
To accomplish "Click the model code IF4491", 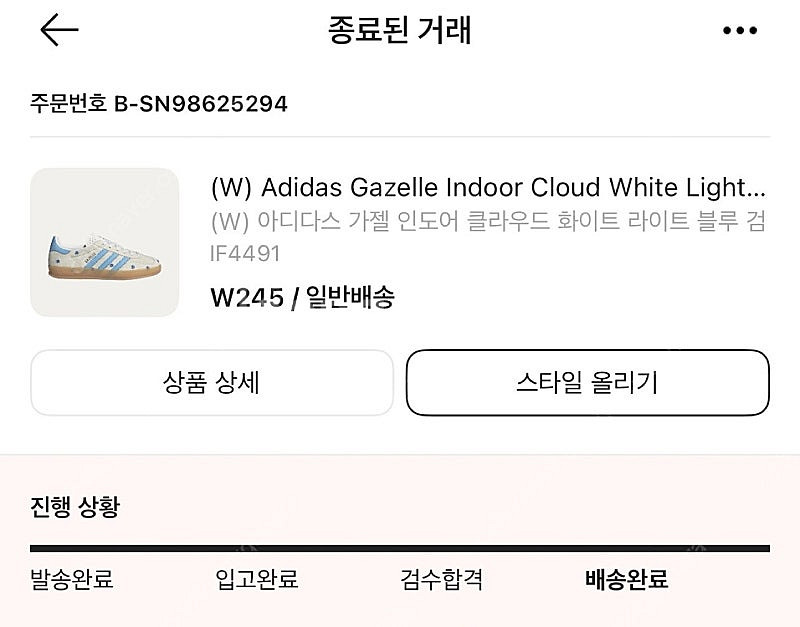I will click(x=245, y=254).
